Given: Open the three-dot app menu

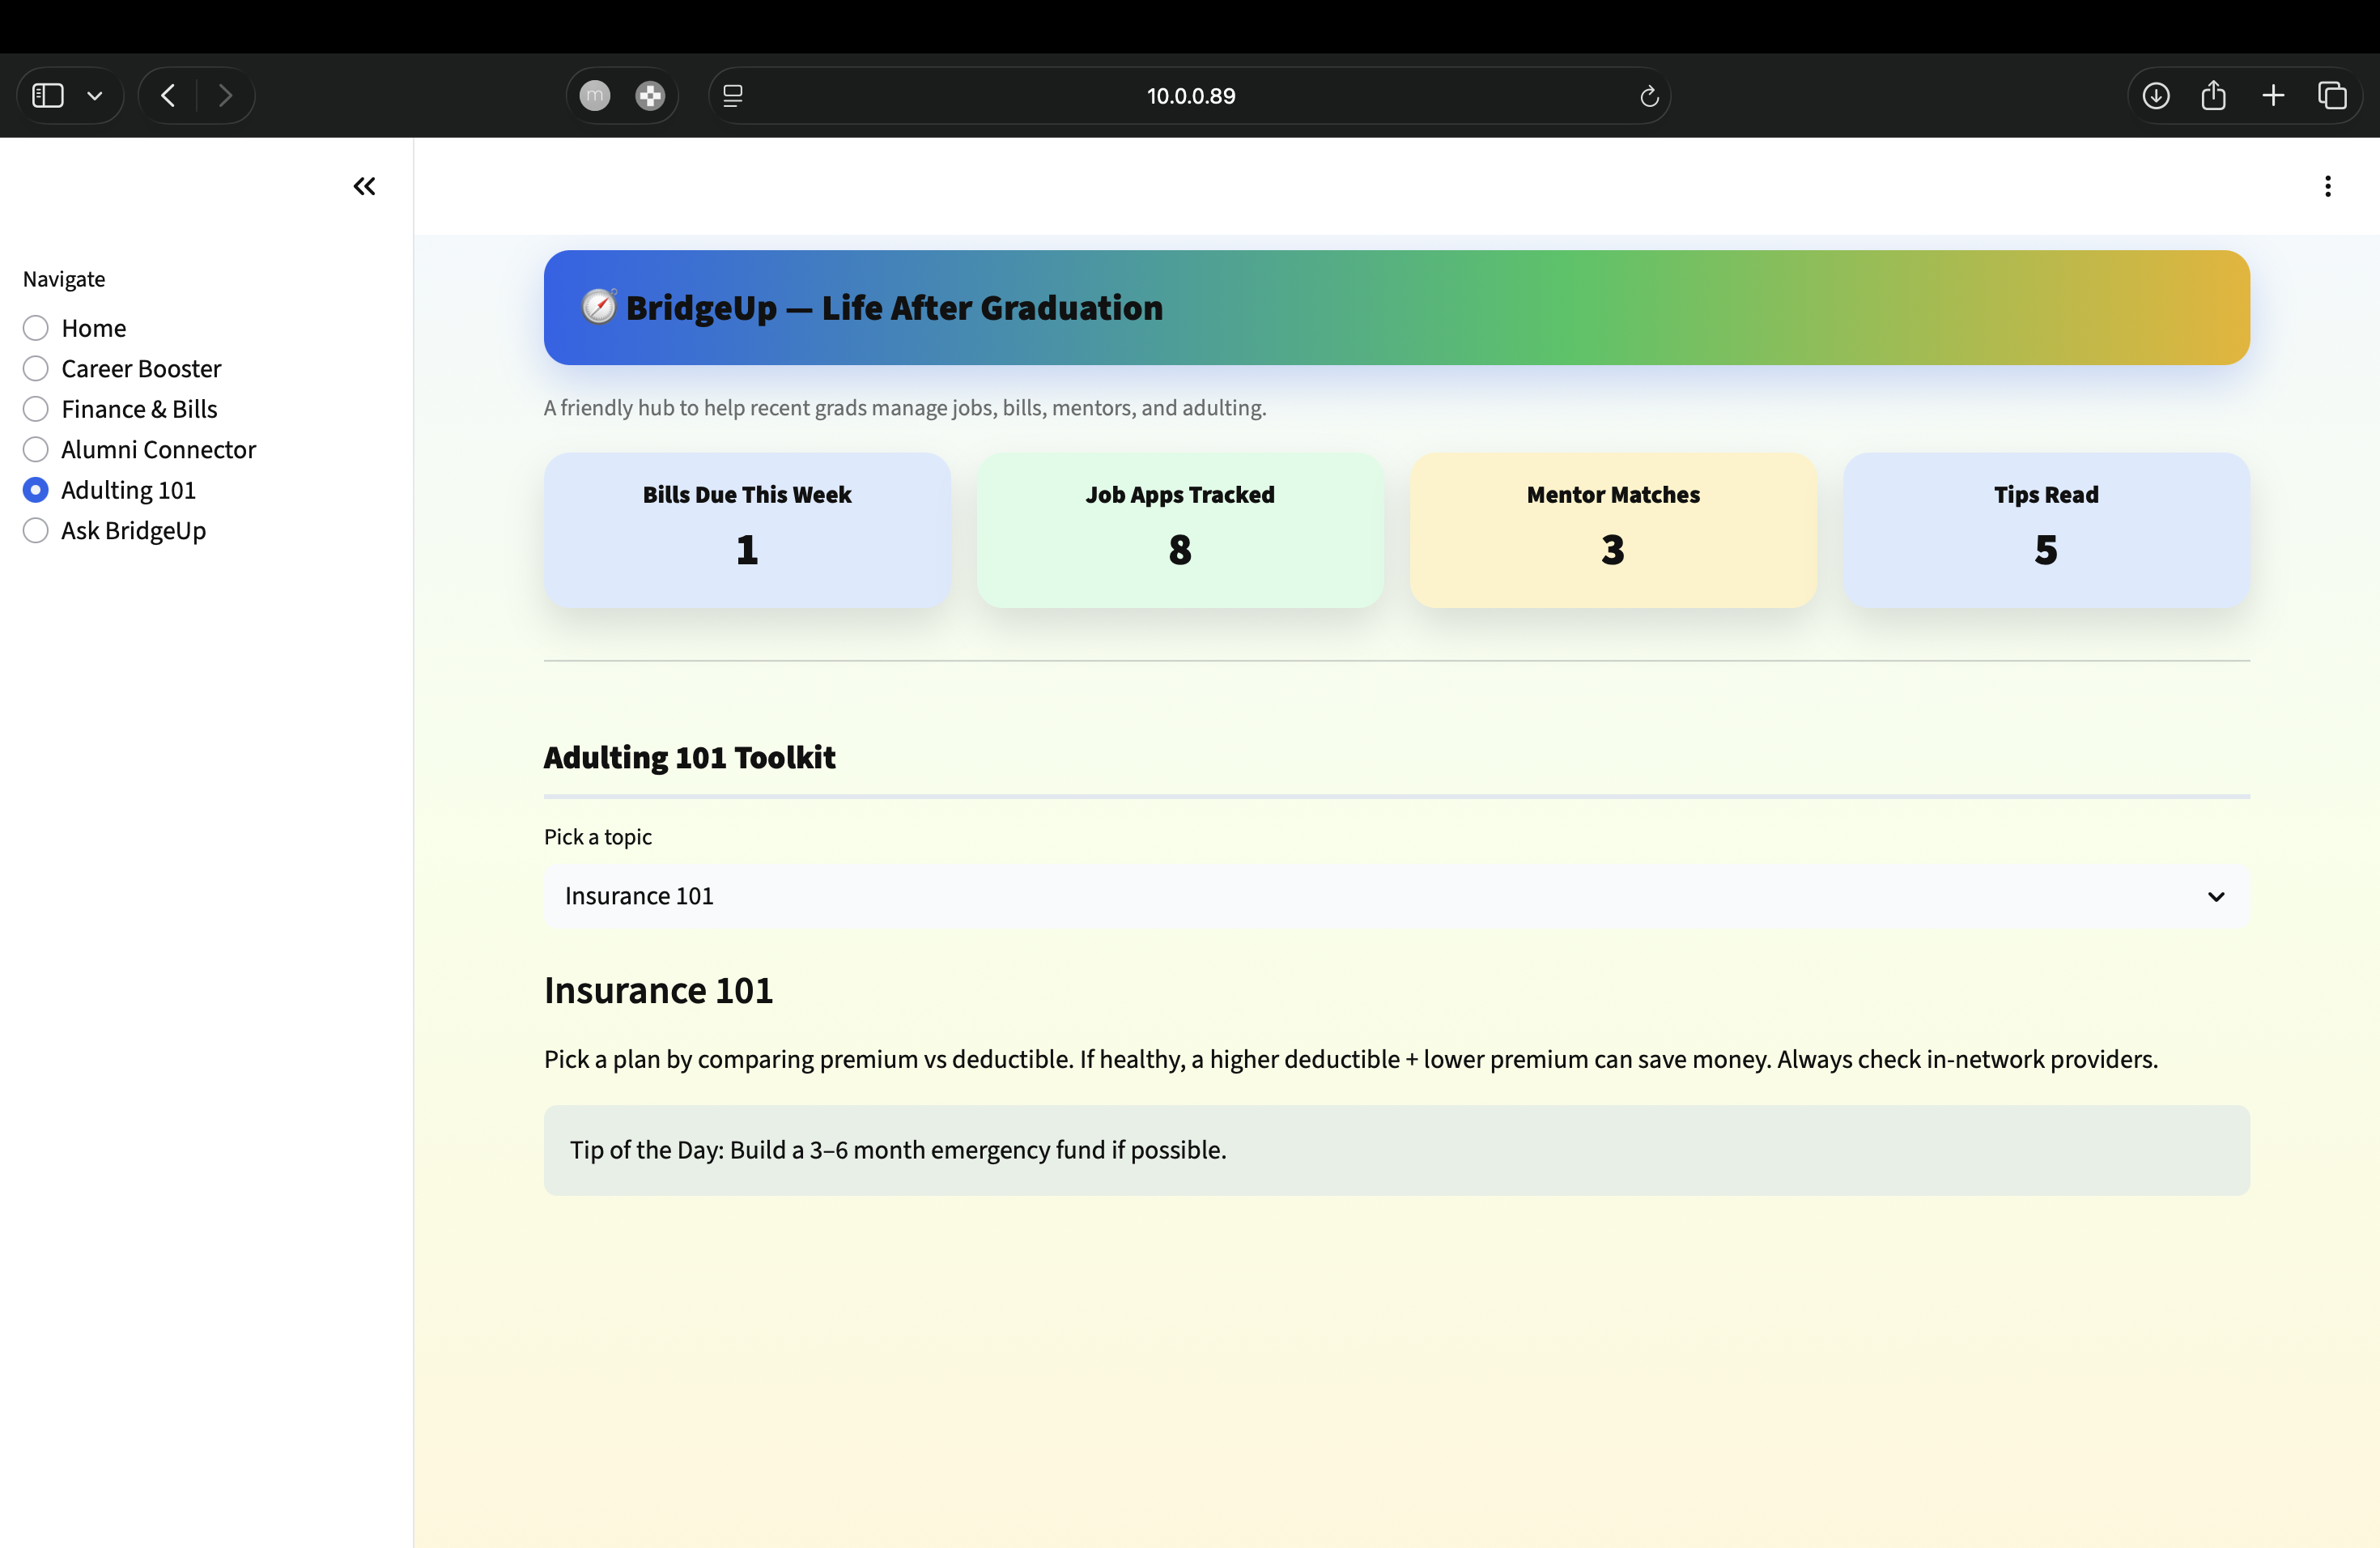Looking at the screenshot, I should [x=2327, y=186].
